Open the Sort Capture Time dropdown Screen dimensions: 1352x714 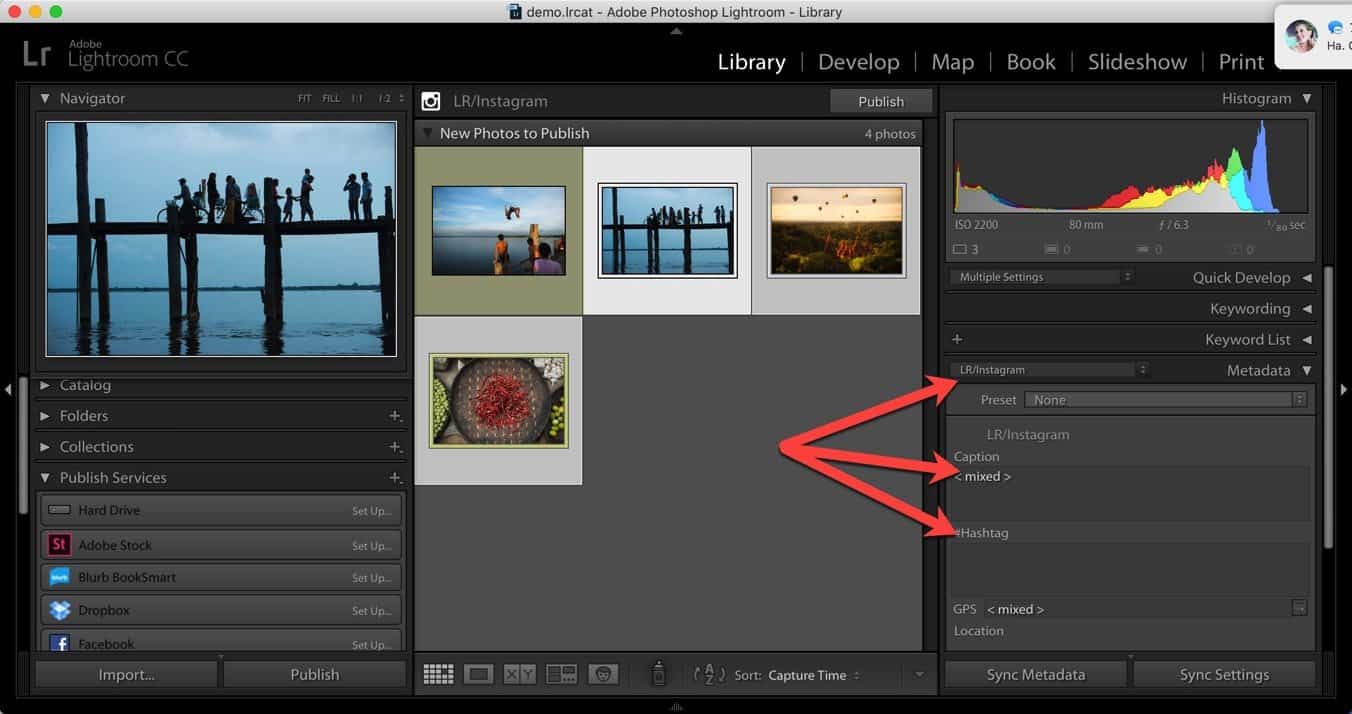(x=813, y=676)
